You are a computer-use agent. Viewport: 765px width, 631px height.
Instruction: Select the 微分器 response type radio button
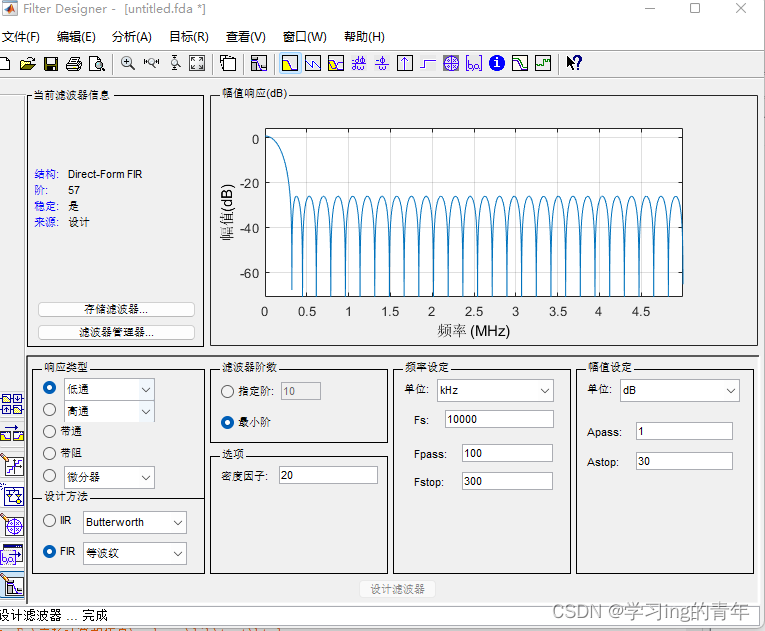pos(49,475)
